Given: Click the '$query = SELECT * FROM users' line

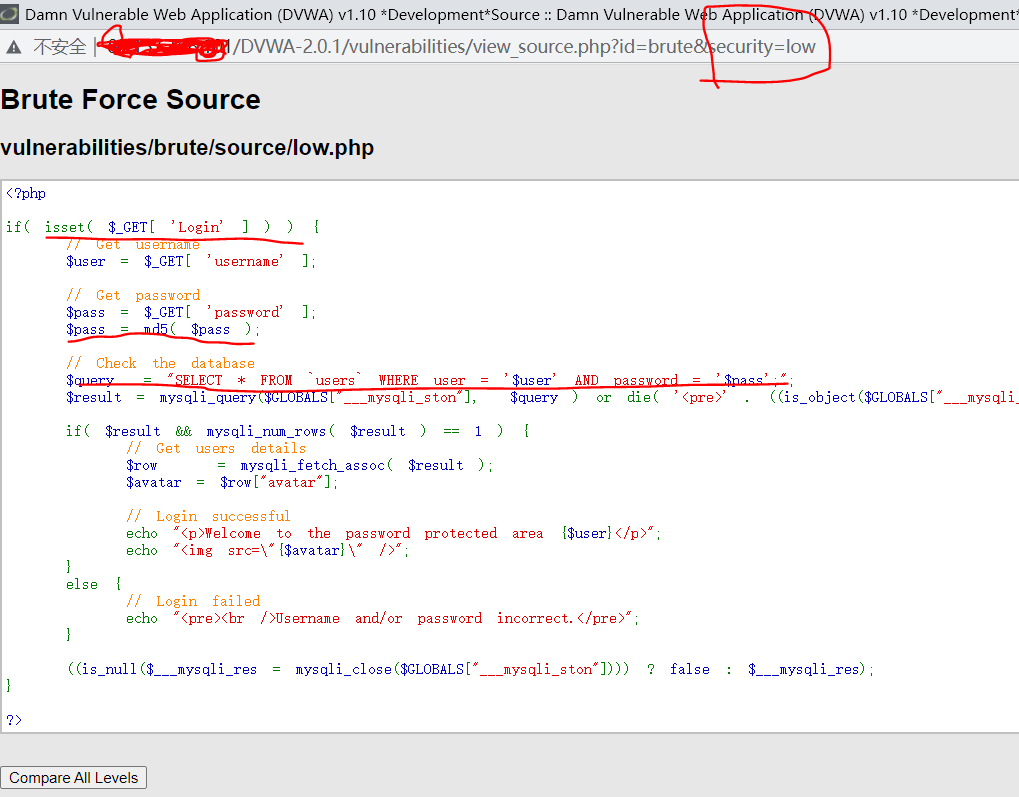Looking at the screenshot, I should [x=430, y=380].
